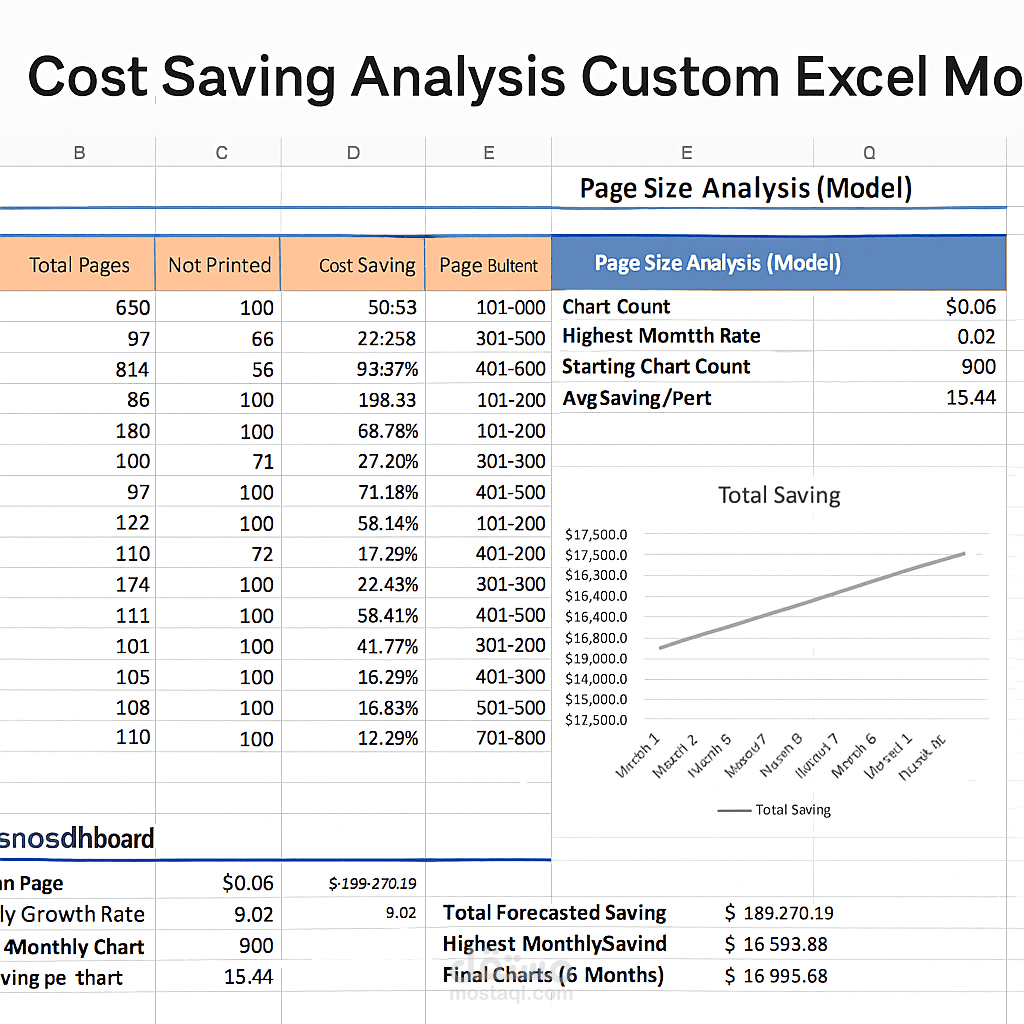Screen dimensions: 1024x1024
Task: Click the 'Total Saving' chart title
Action: coord(779,495)
